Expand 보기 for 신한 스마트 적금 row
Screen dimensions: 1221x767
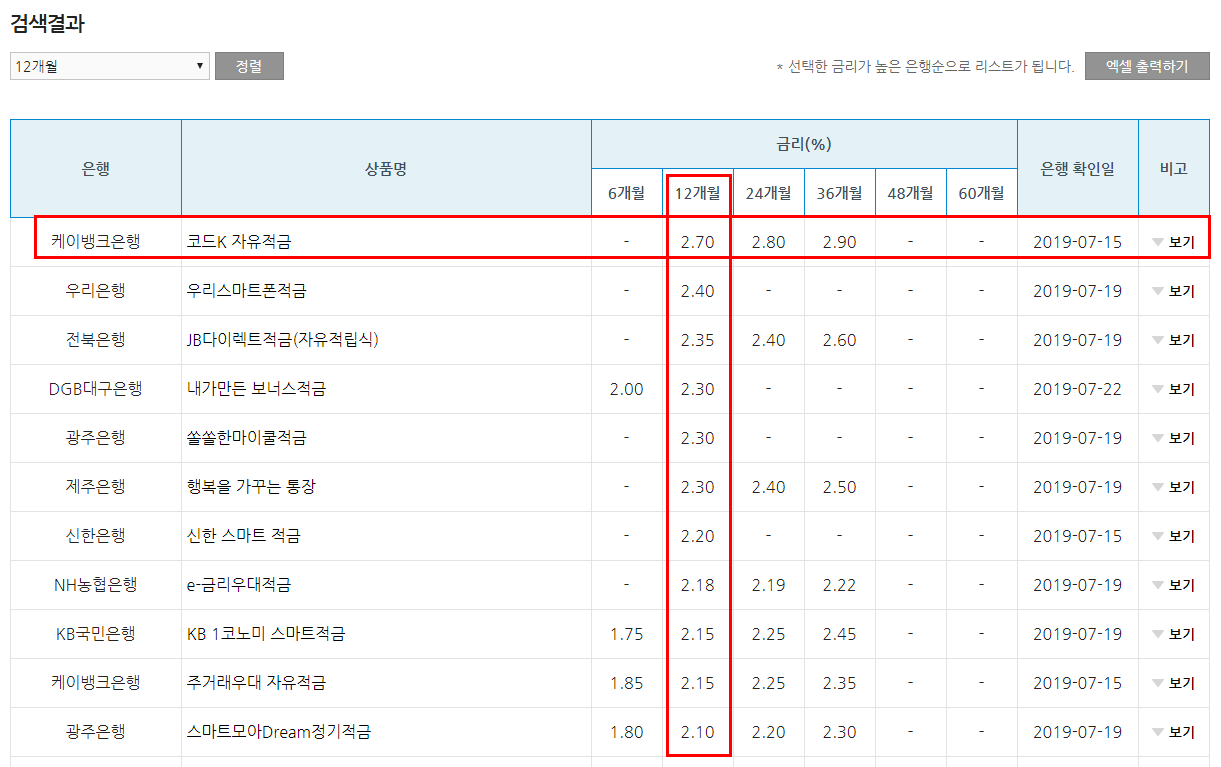pos(1173,536)
